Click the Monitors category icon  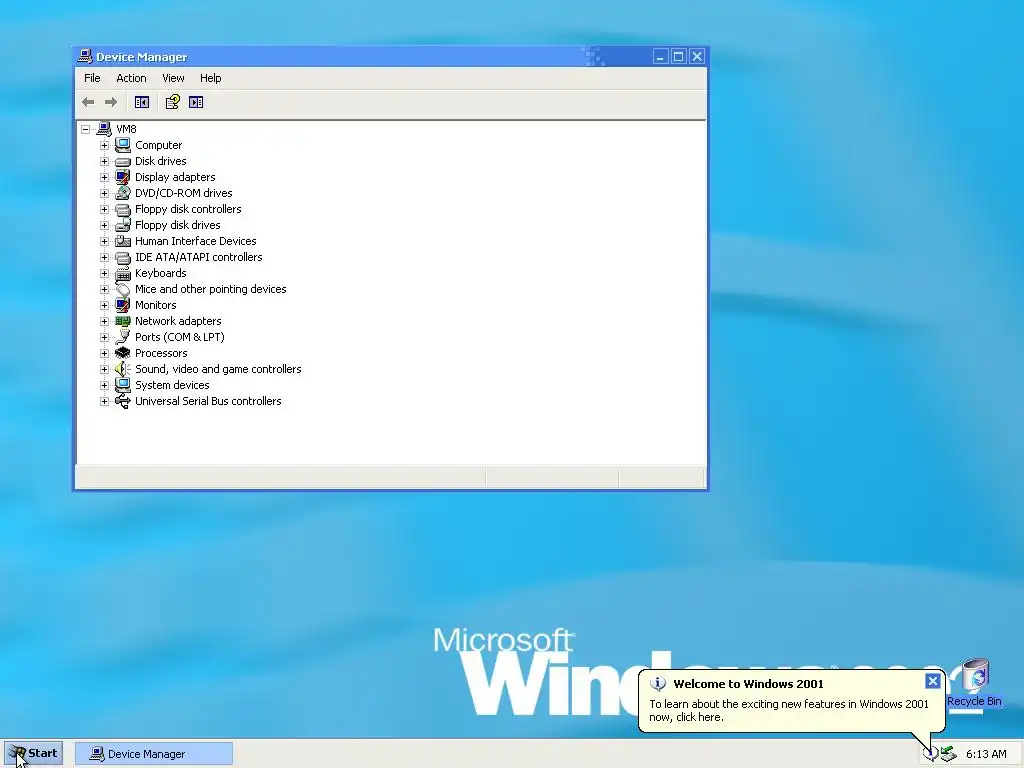[x=123, y=305]
